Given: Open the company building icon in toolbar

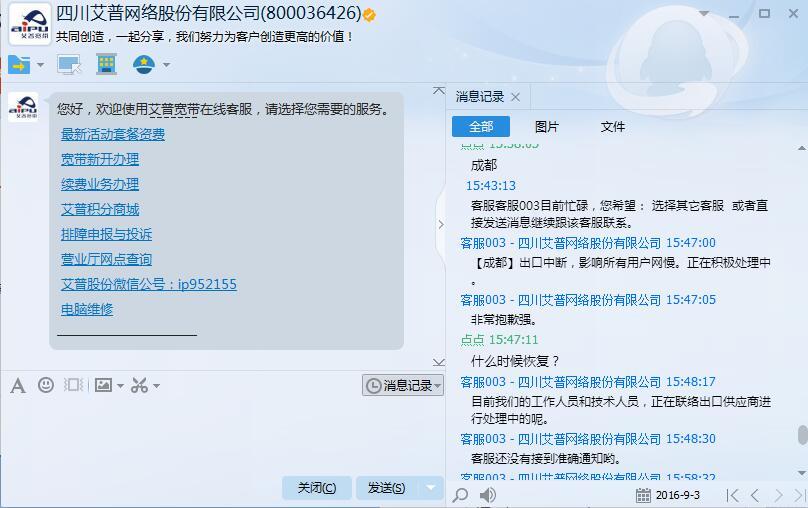Looking at the screenshot, I should pos(107,64).
